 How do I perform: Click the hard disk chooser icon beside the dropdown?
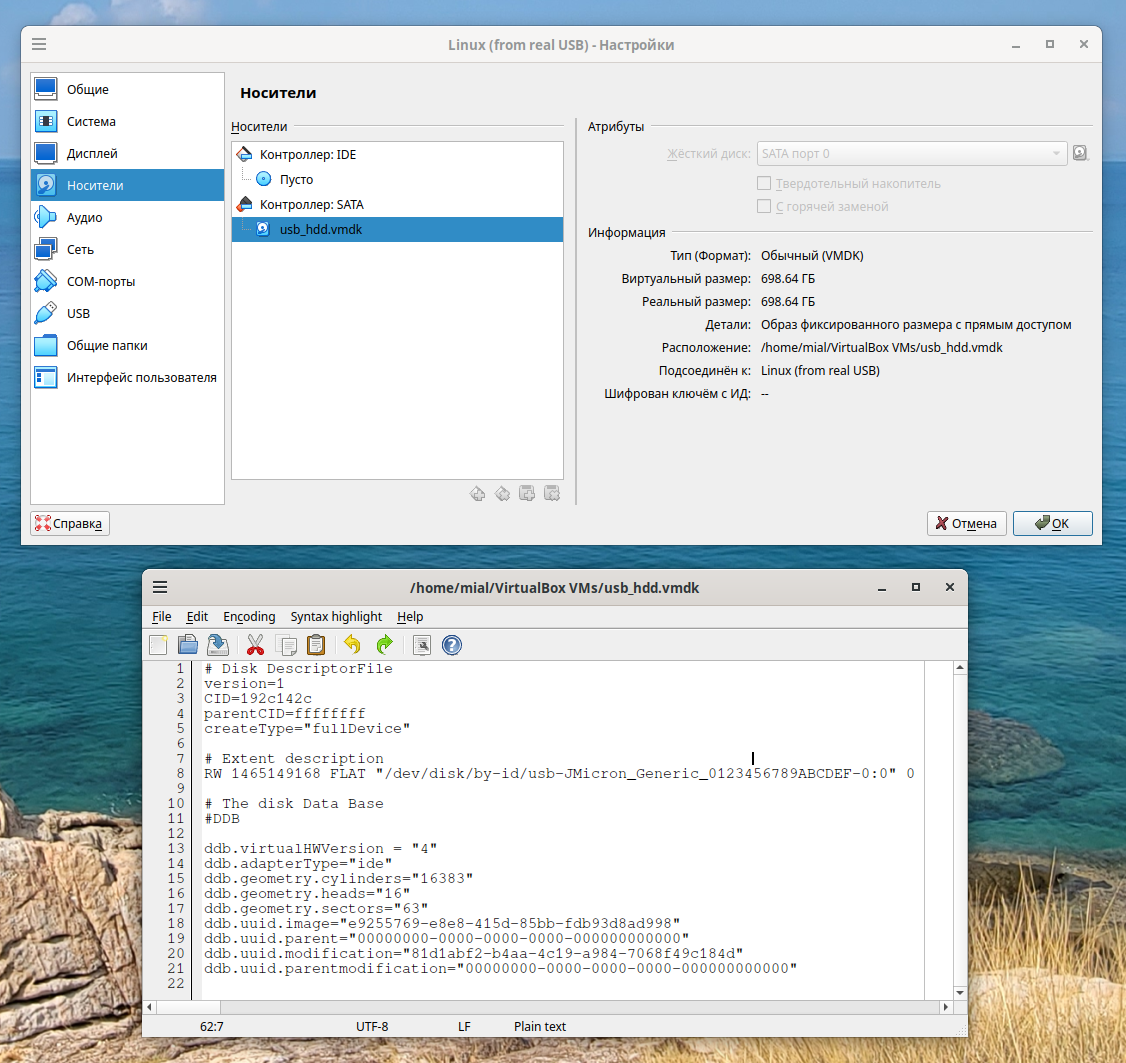coord(1082,152)
